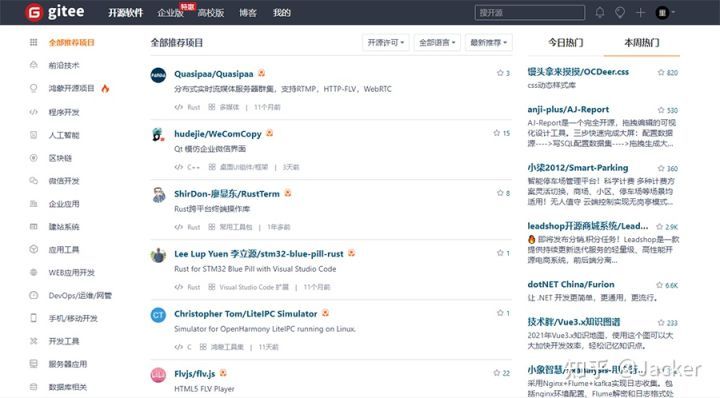The width and height of the screenshot is (720, 398).
Task: Click the WEB应用开发 sidebar icon
Action: click(x=34, y=272)
